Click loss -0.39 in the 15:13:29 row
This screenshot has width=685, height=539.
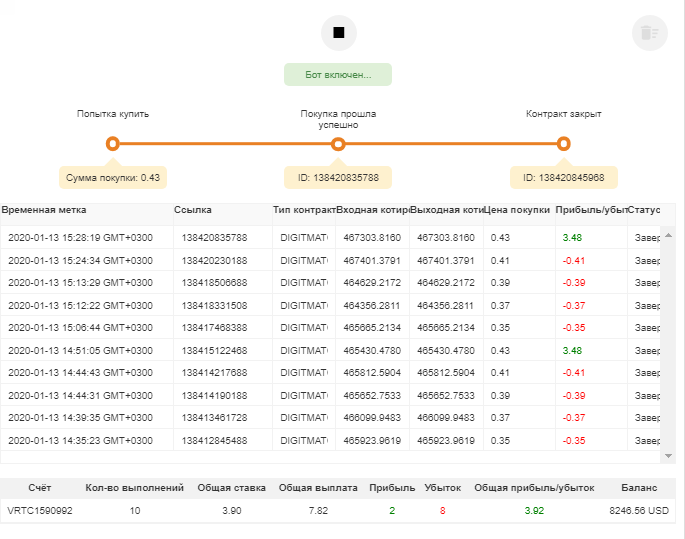click(574, 283)
